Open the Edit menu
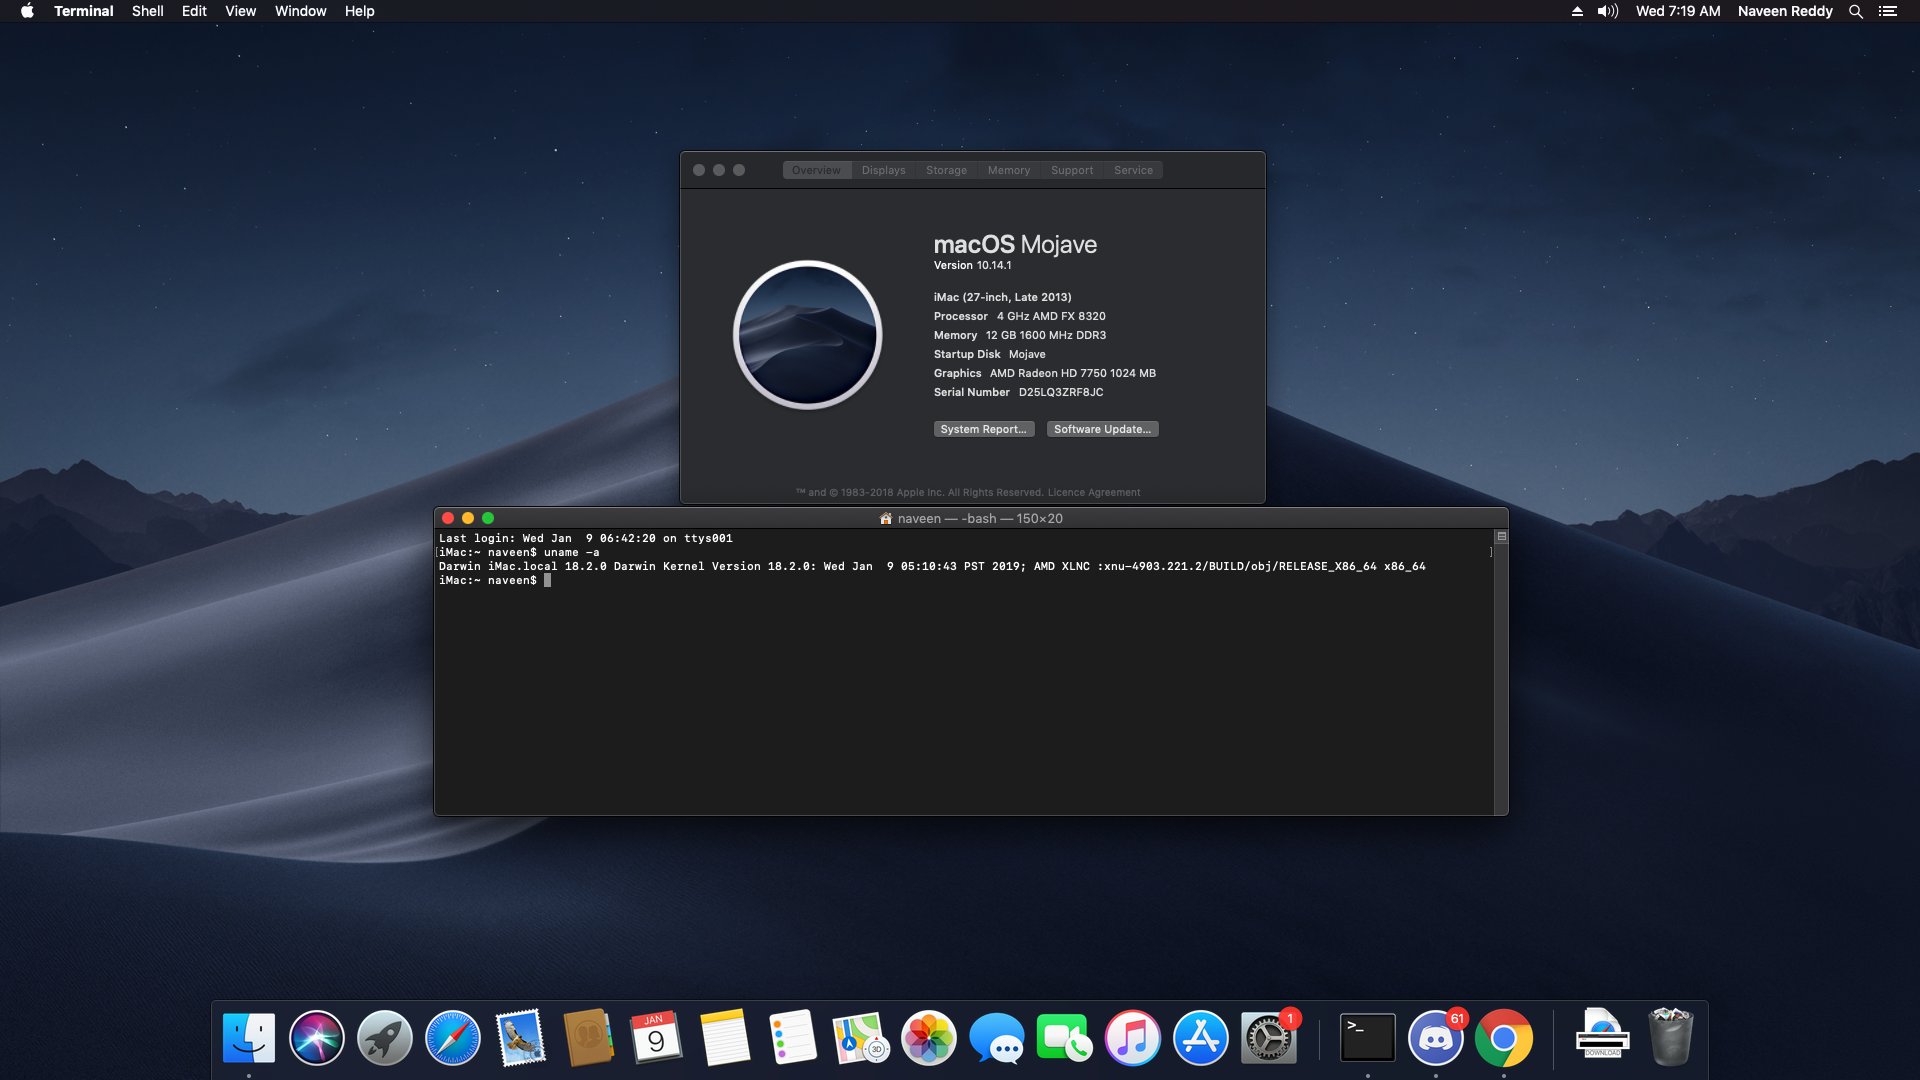 (194, 11)
